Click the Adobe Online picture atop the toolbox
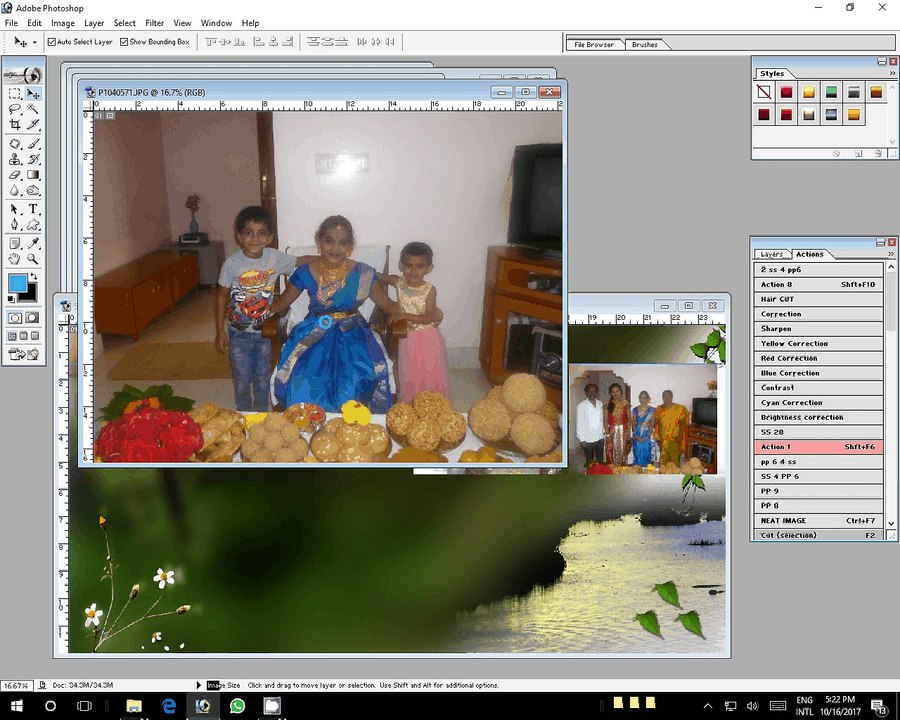Screen dimensions: 900x720 coord(24,75)
